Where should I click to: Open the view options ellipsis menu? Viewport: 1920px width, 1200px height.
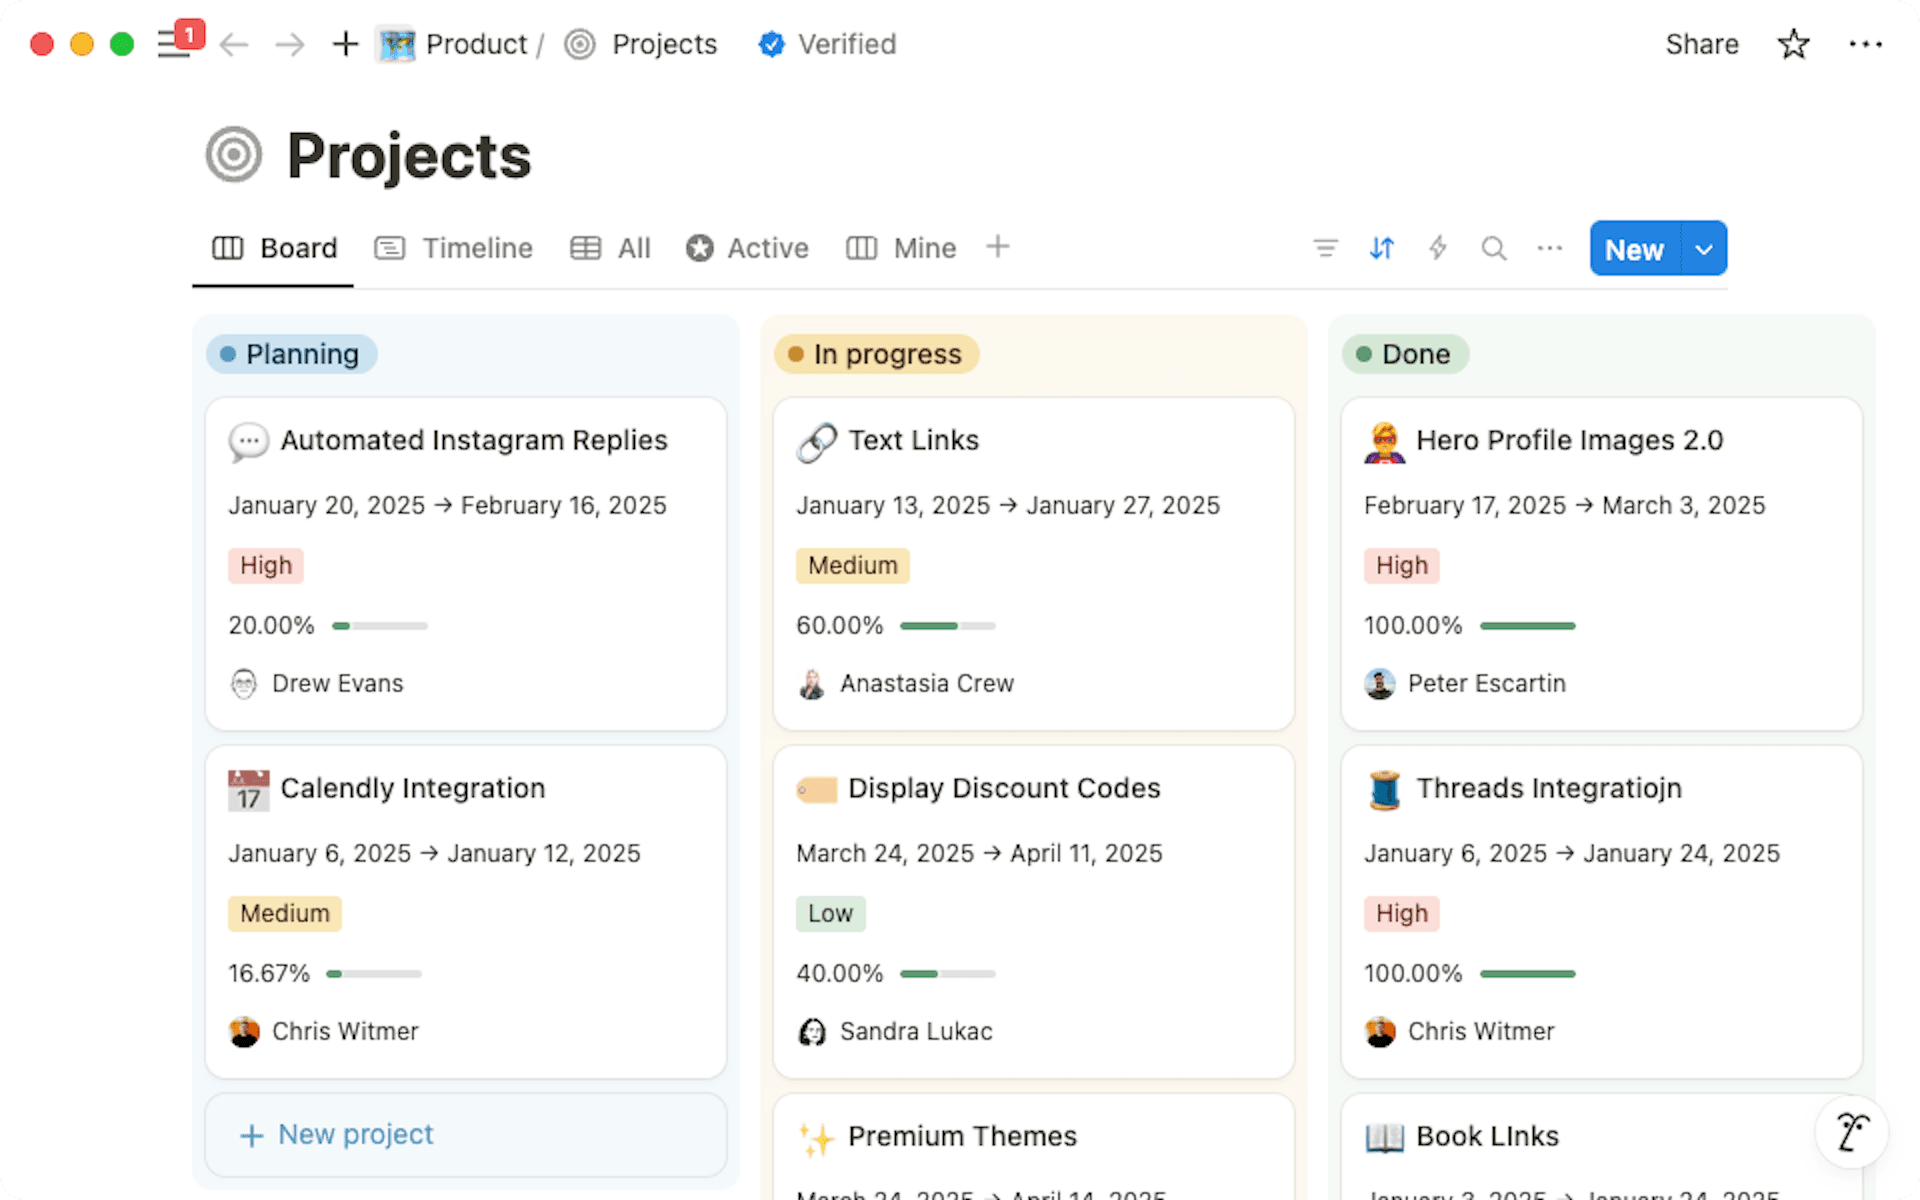[1549, 248]
